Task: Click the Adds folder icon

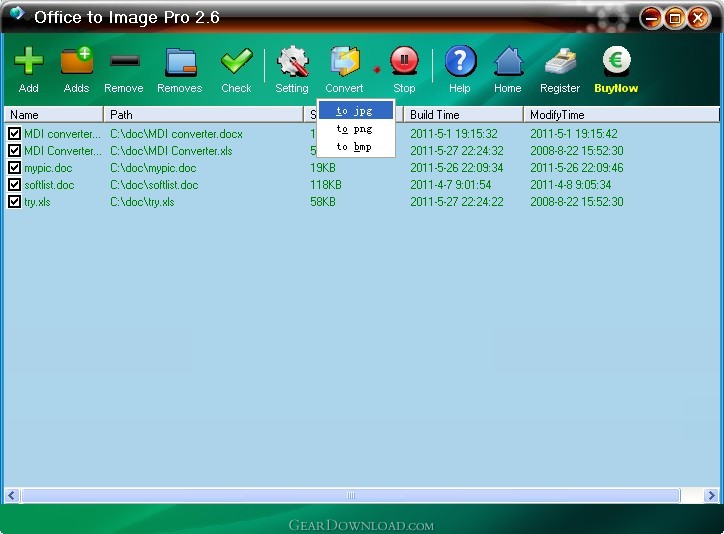Action: [x=77, y=60]
